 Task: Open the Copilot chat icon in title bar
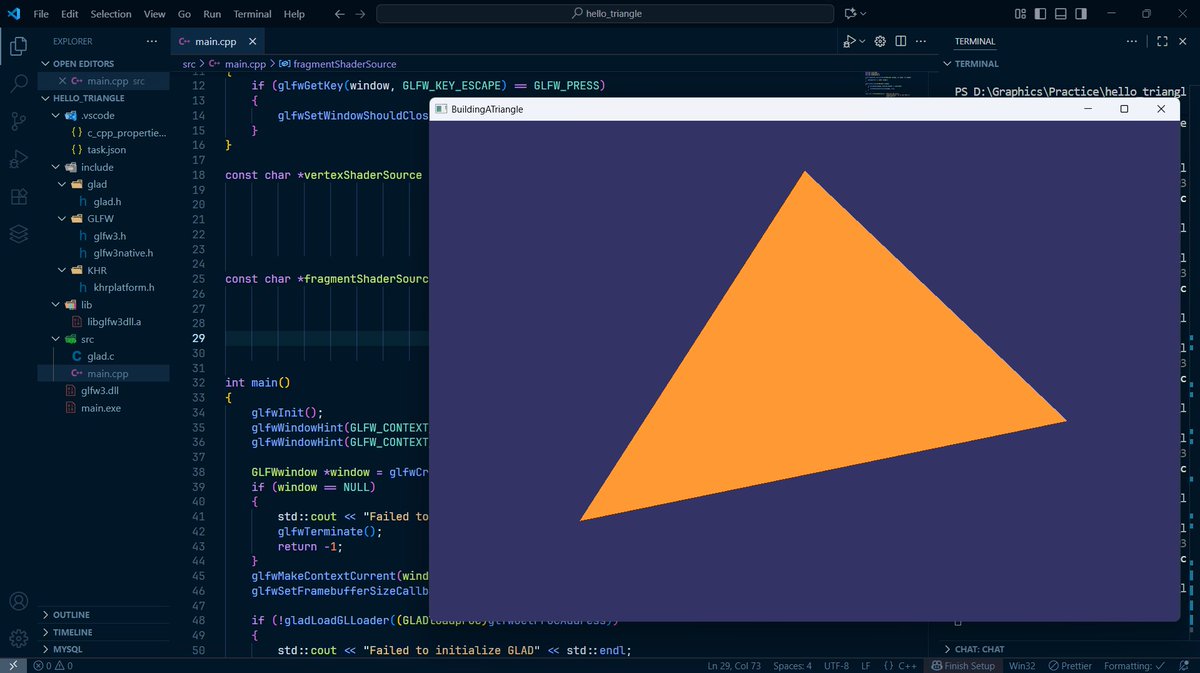pos(850,14)
